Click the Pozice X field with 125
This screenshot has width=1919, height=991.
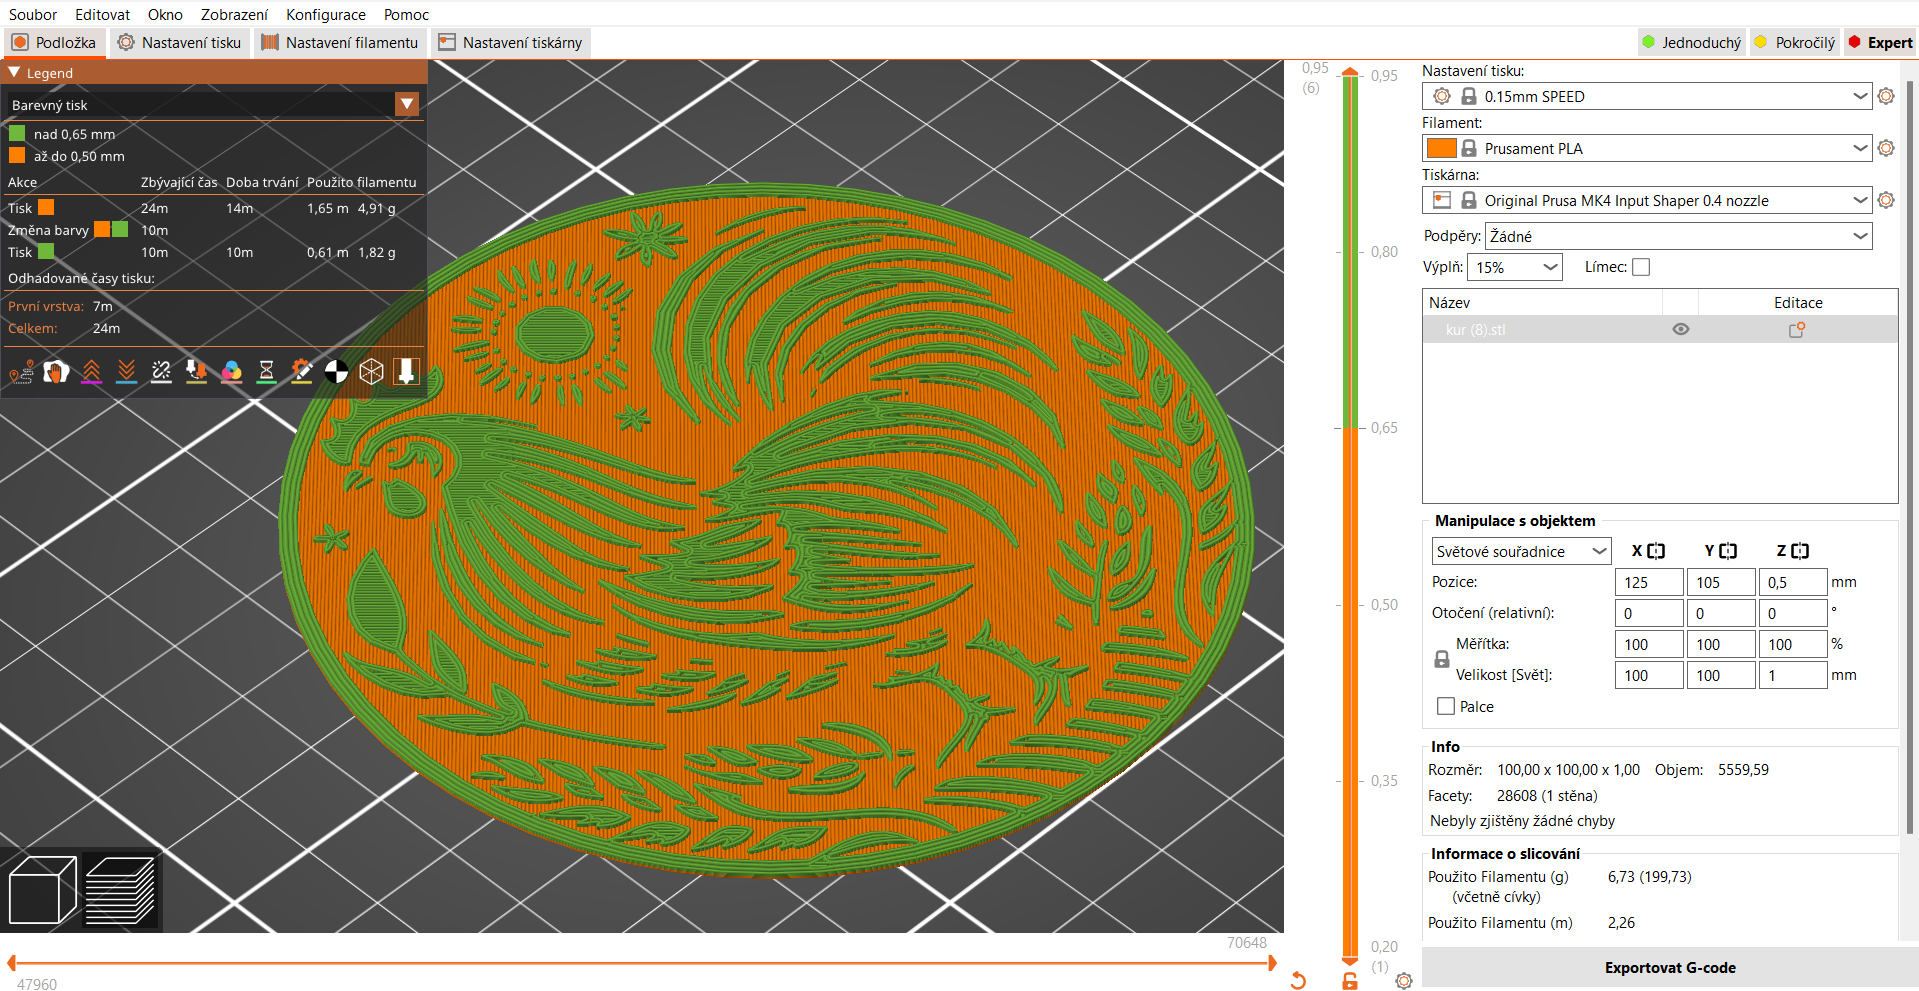coord(1649,582)
